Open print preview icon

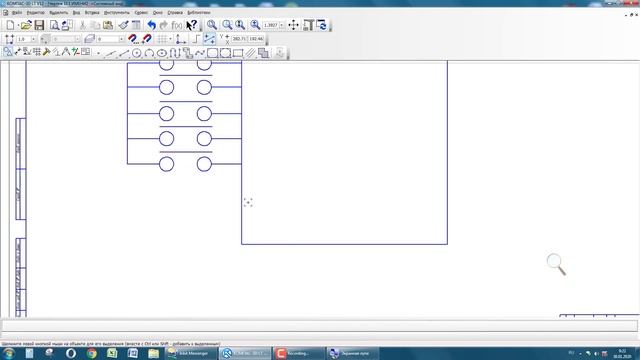click(x=54, y=25)
